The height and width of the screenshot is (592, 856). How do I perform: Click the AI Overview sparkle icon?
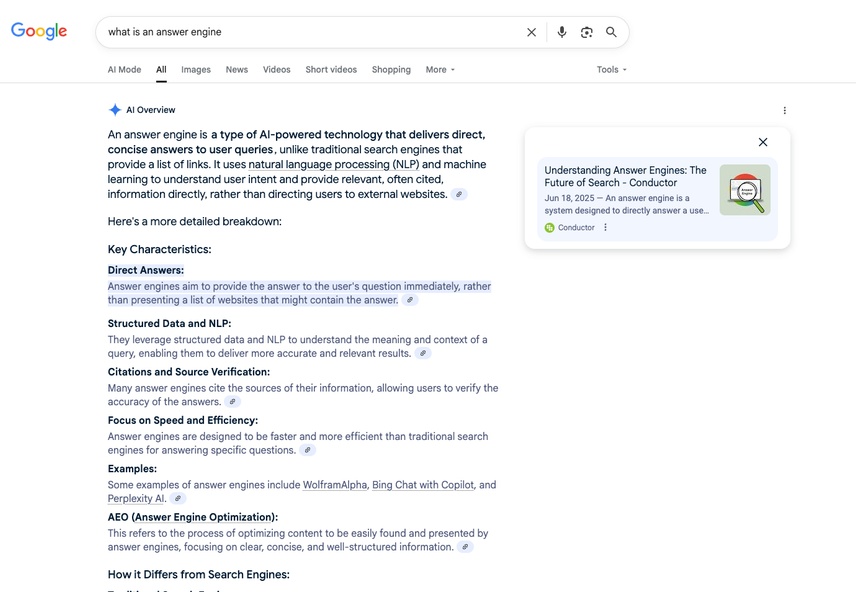[x=115, y=110]
